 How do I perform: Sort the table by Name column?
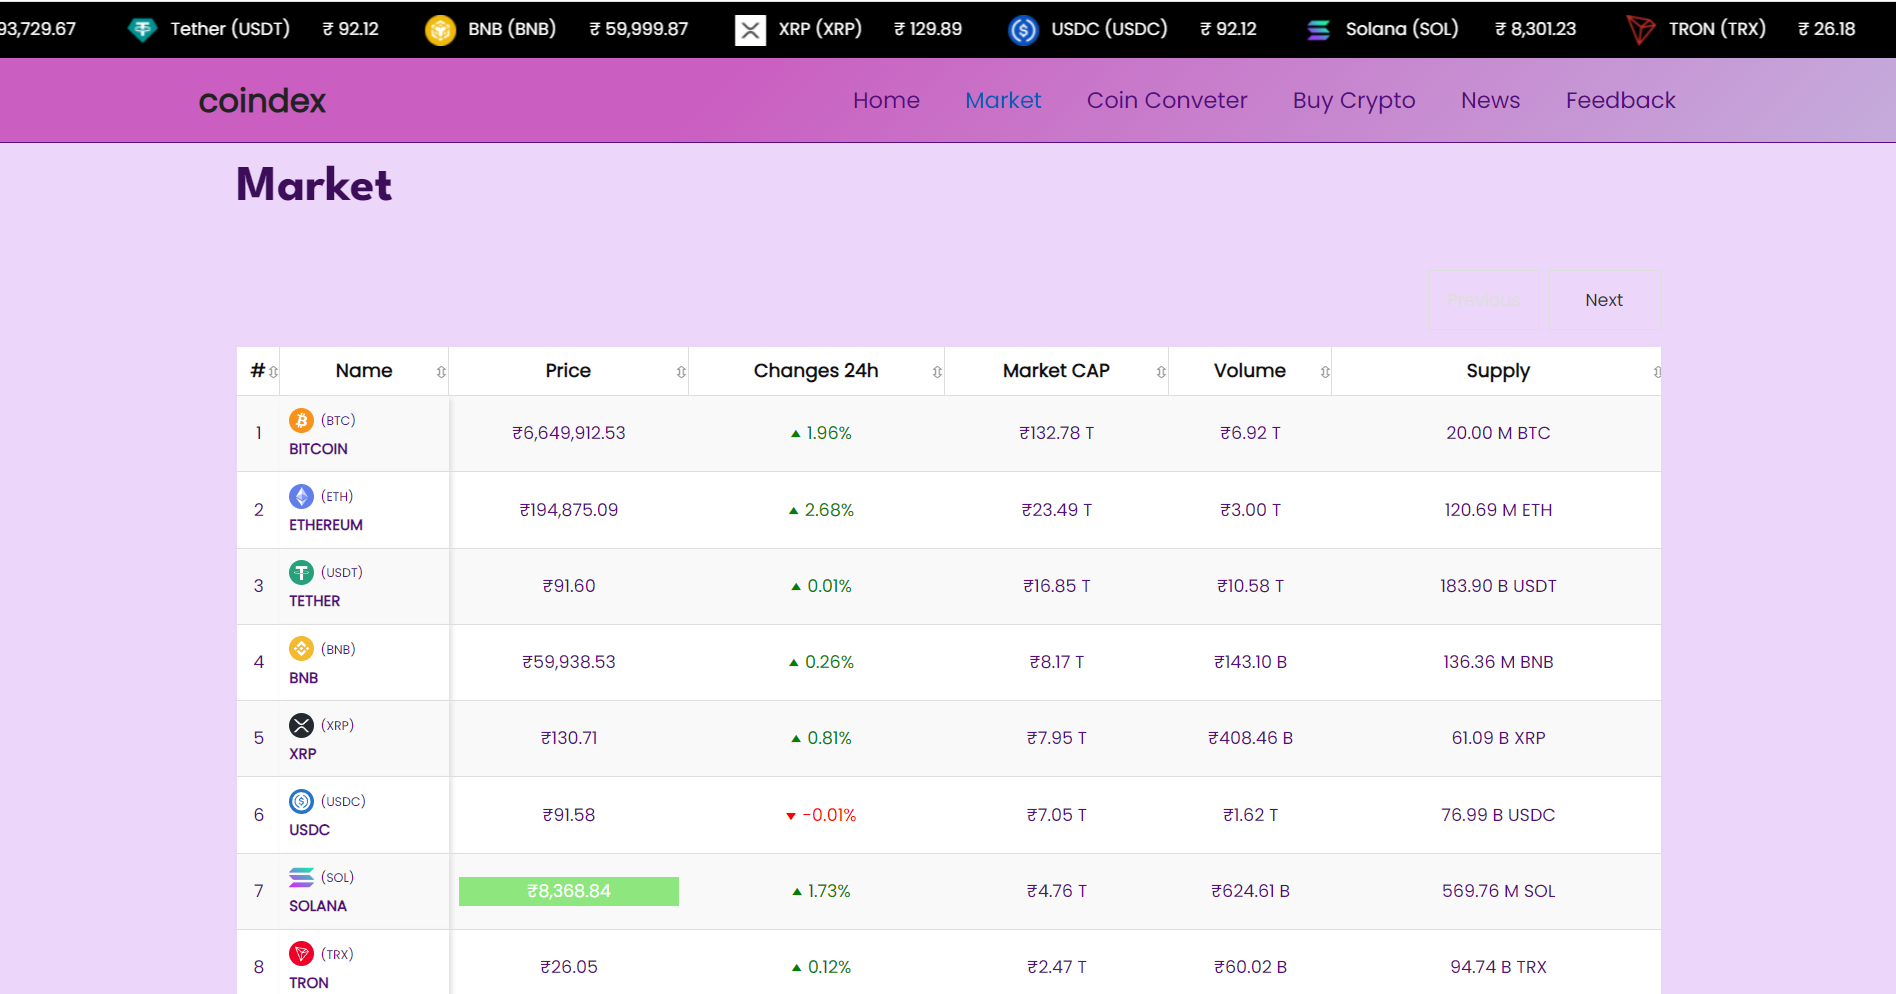point(364,371)
